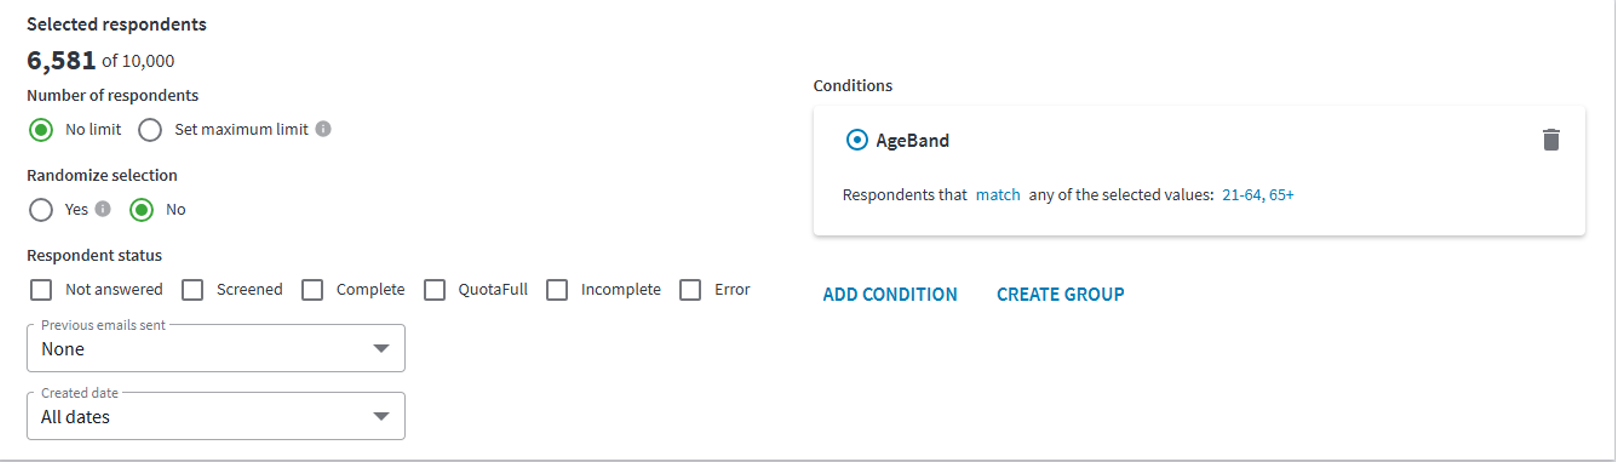The height and width of the screenshot is (463, 1616).
Task: Open selected values 21-64, 65+ link
Action: coord(1258,195)
